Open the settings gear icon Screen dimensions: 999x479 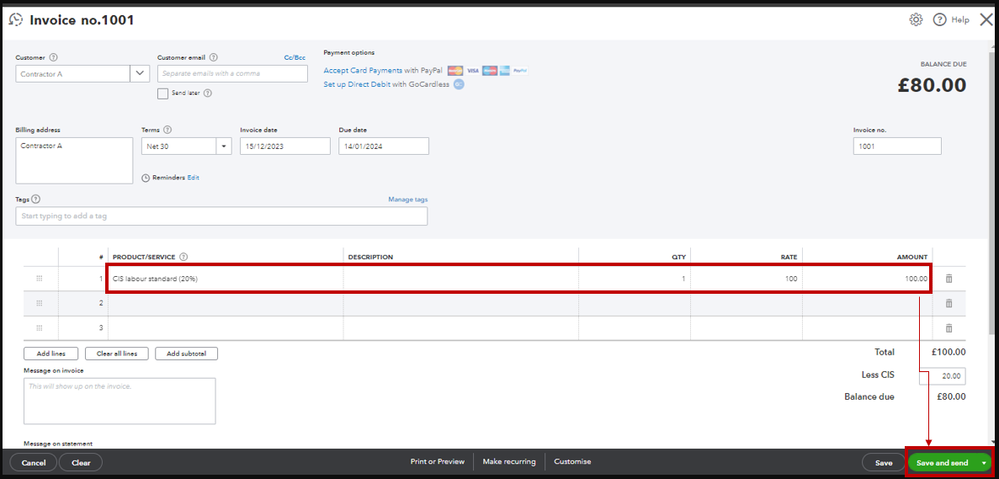[x=916, y=20]
